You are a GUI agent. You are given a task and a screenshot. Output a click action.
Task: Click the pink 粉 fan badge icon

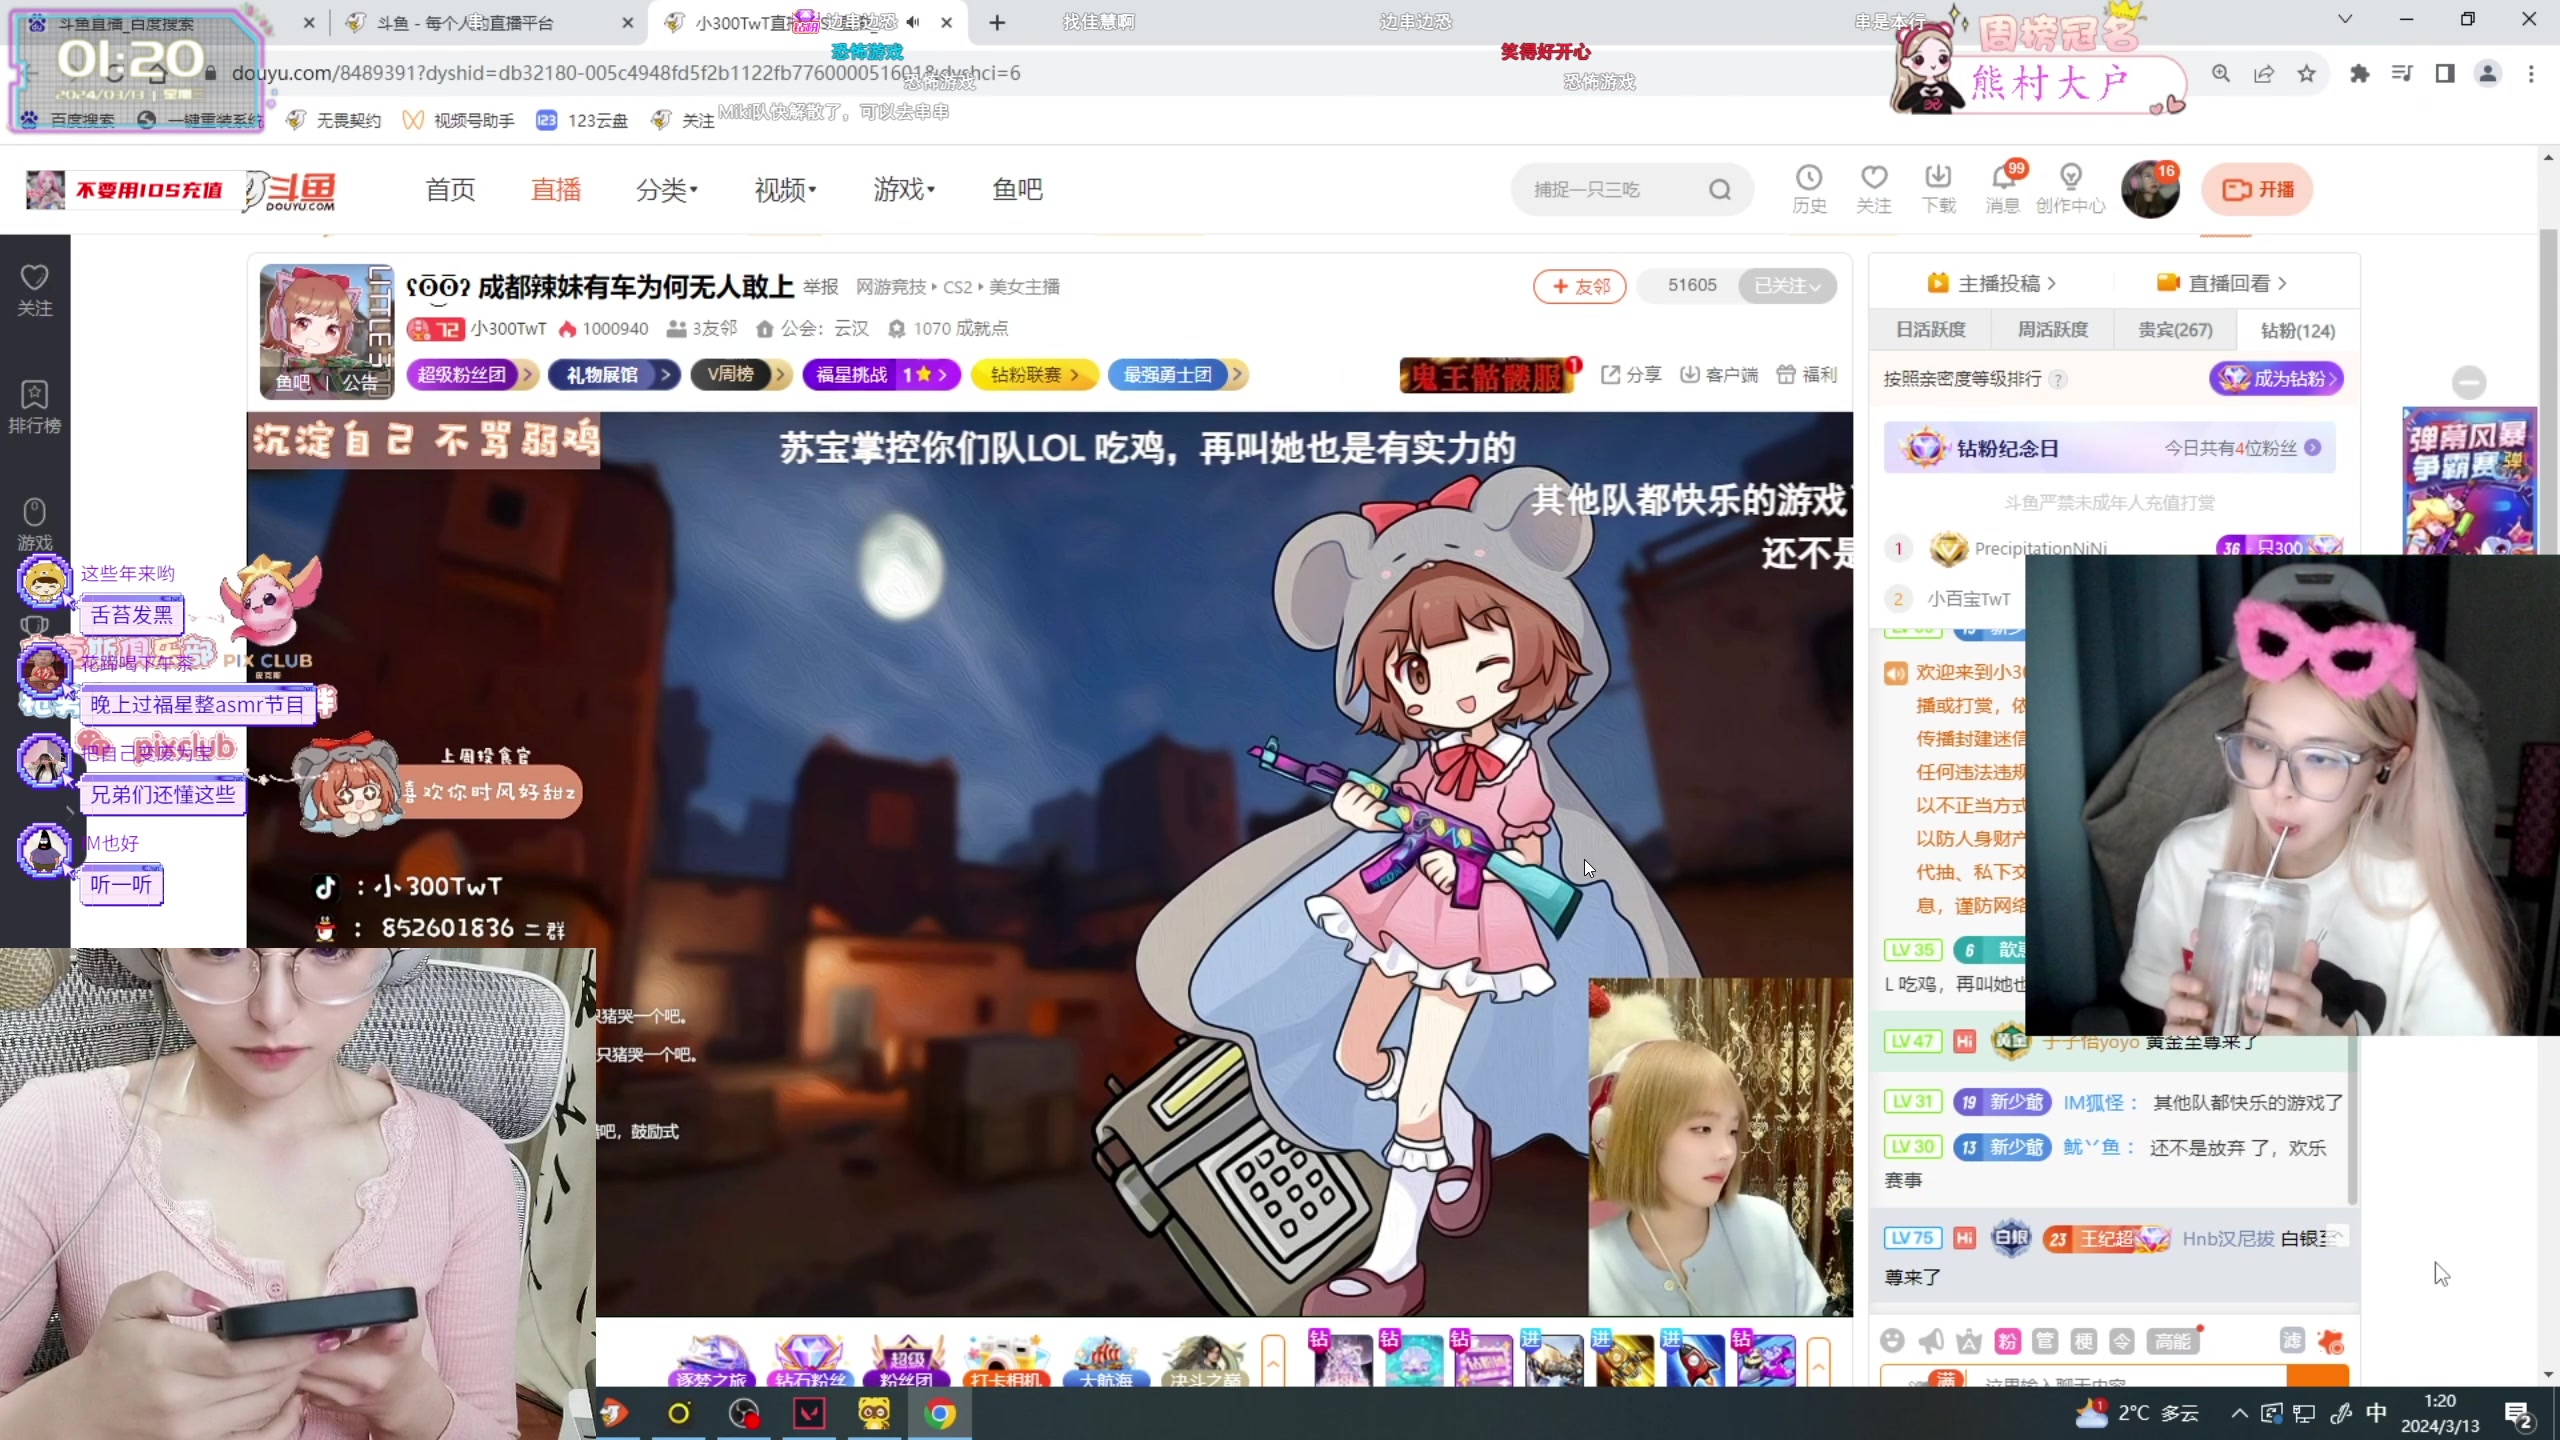click(x=2008, y=1341)
